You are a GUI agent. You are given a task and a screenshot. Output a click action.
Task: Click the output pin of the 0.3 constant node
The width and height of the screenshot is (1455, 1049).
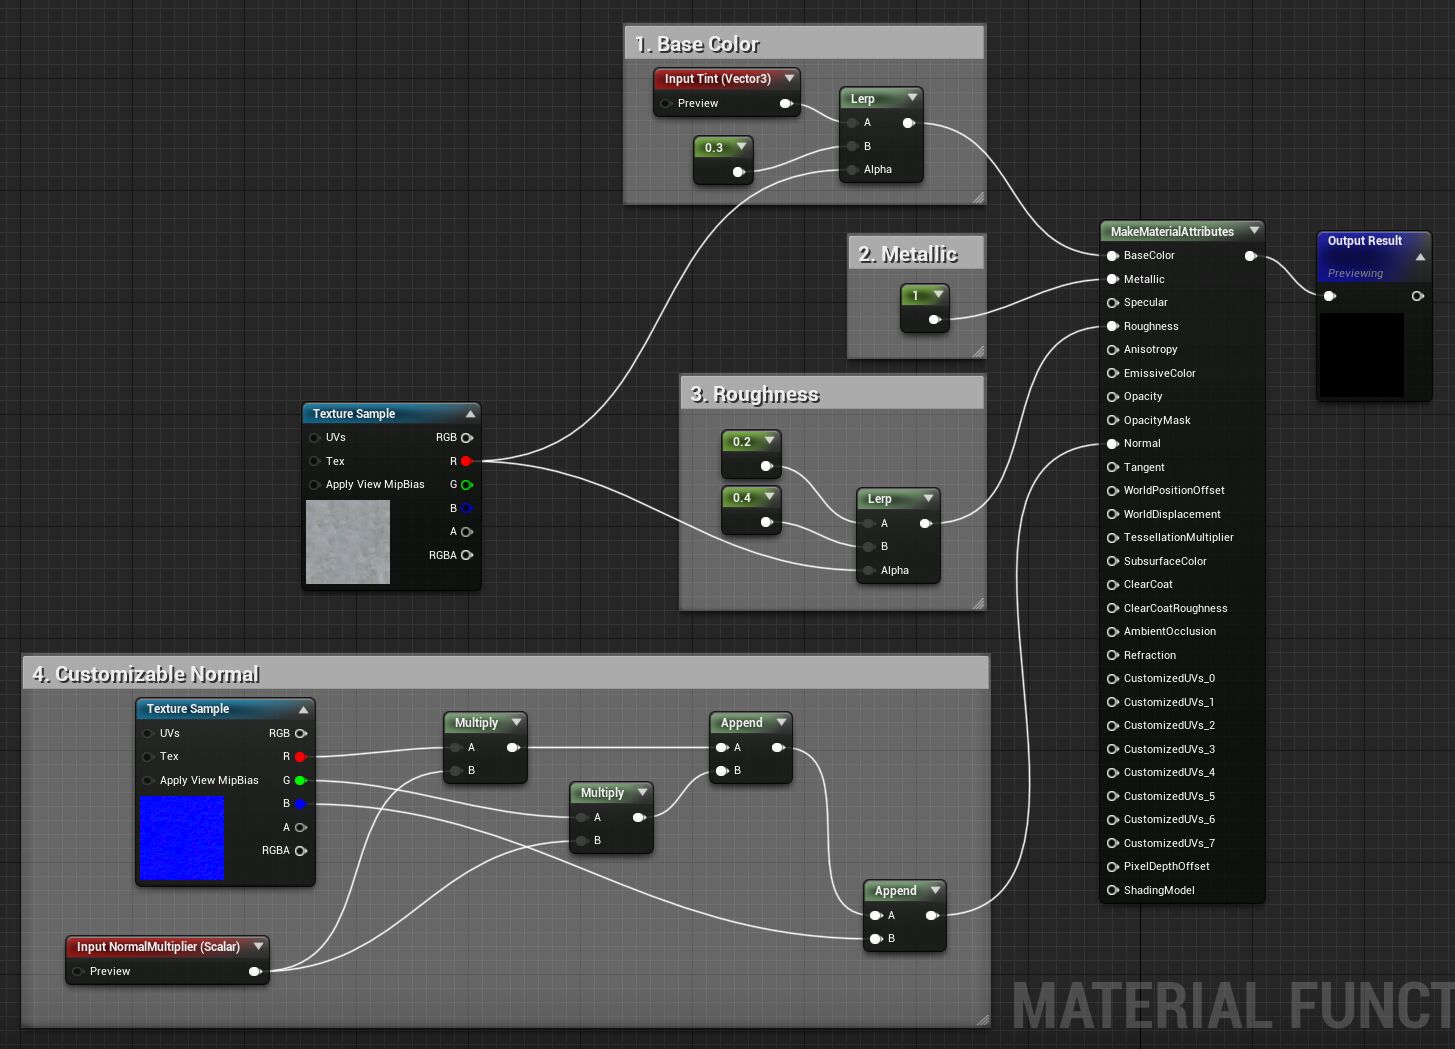click(x=738, y=172)
